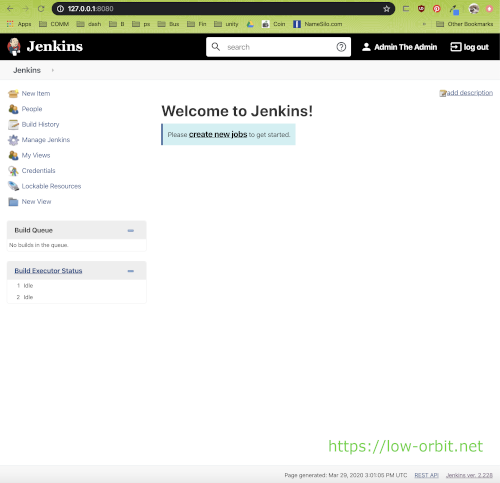Open the NameSilo.com bookmark
The height and width of the screenshot is (483, 500).
[x=318, y=24]
